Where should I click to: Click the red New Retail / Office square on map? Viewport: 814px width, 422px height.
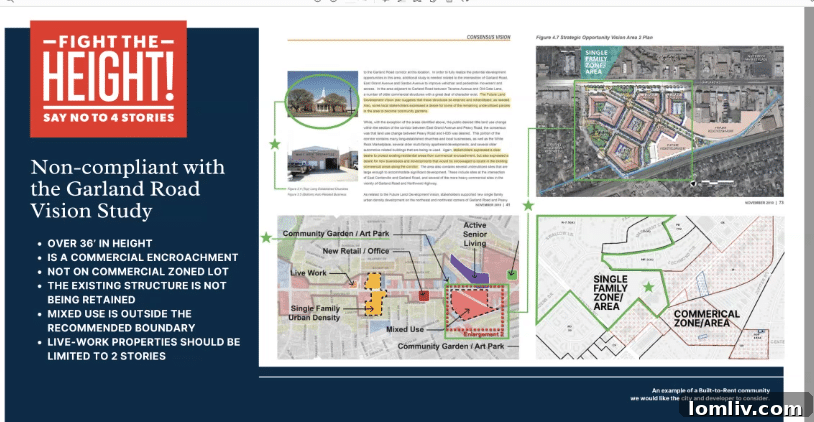click(x=424, y=296)
